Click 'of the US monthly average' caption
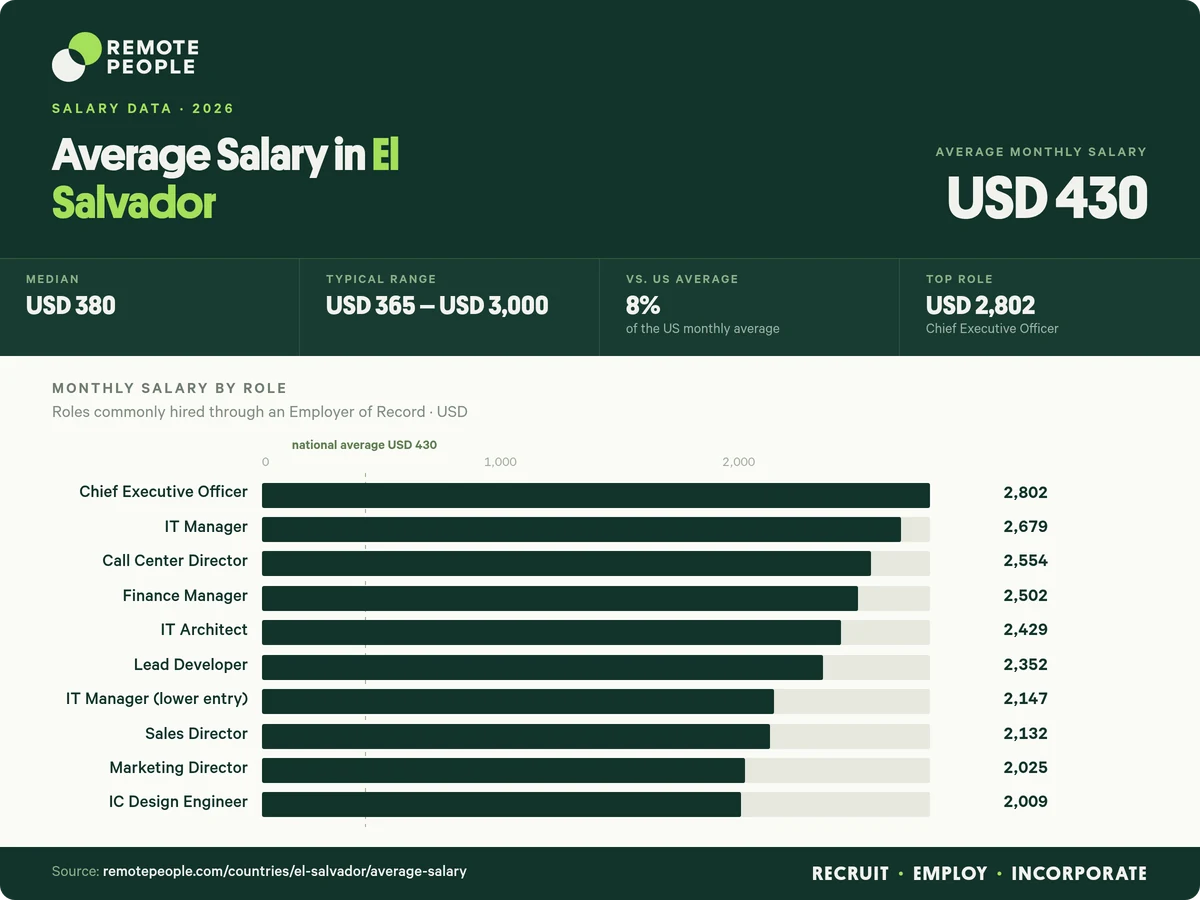 click(x=703, y=329)
